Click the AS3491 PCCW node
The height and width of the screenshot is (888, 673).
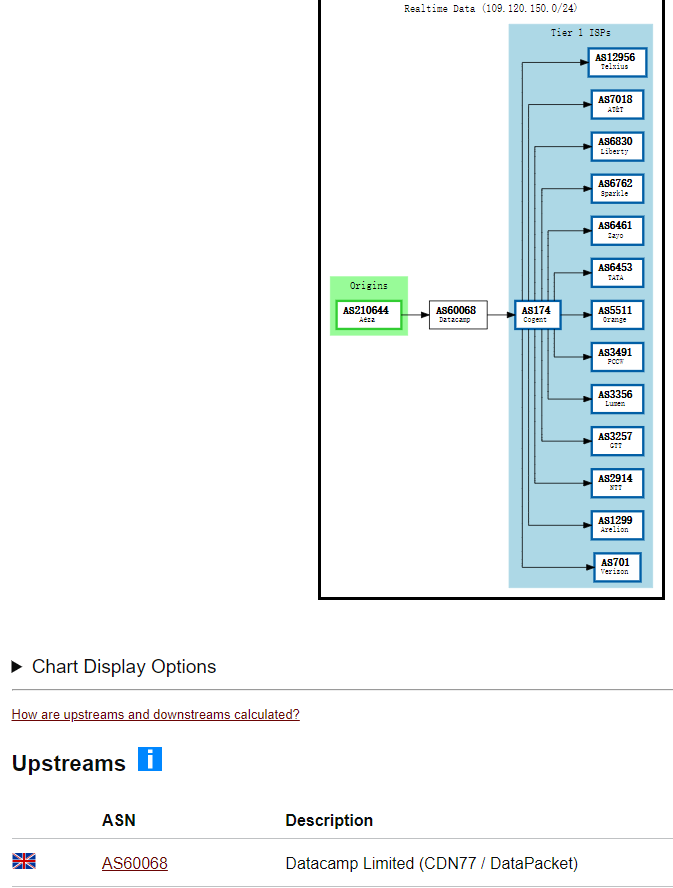click(x=617, y=356)
